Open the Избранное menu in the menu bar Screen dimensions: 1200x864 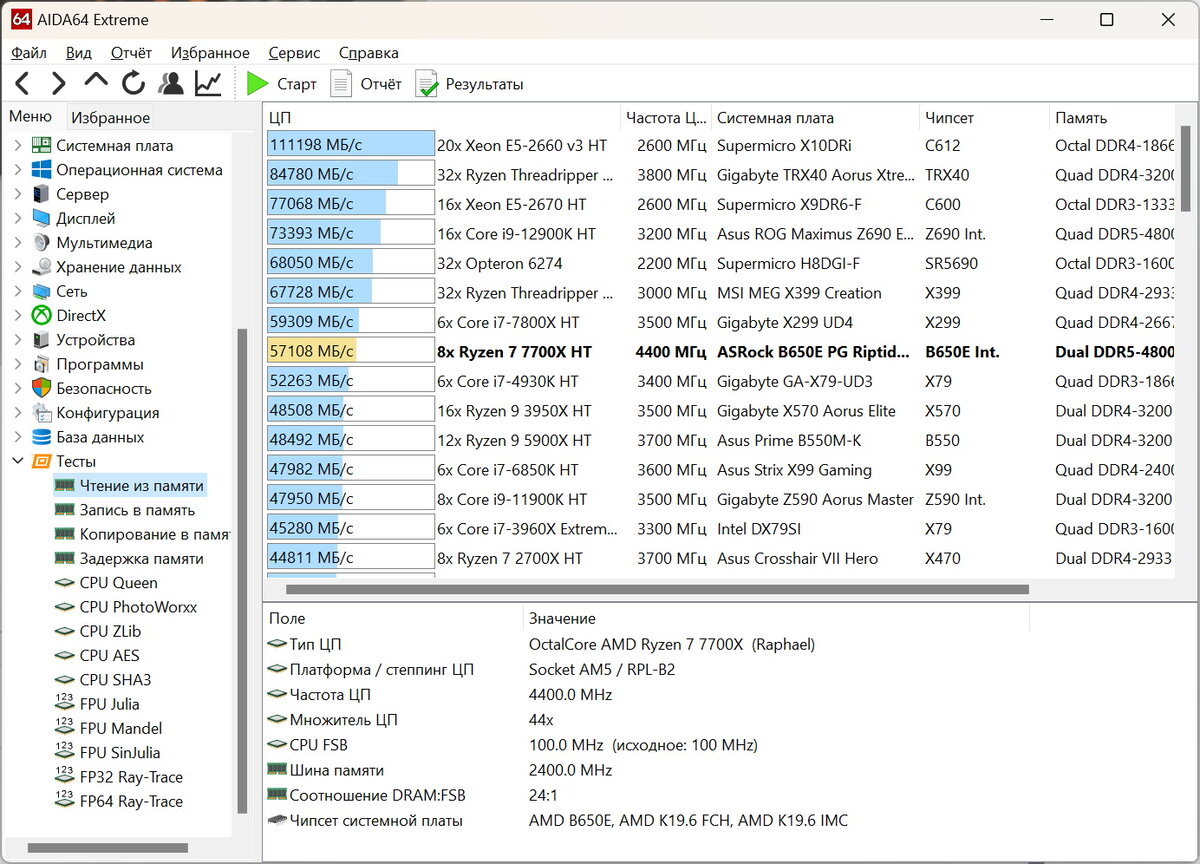(210, 53)
